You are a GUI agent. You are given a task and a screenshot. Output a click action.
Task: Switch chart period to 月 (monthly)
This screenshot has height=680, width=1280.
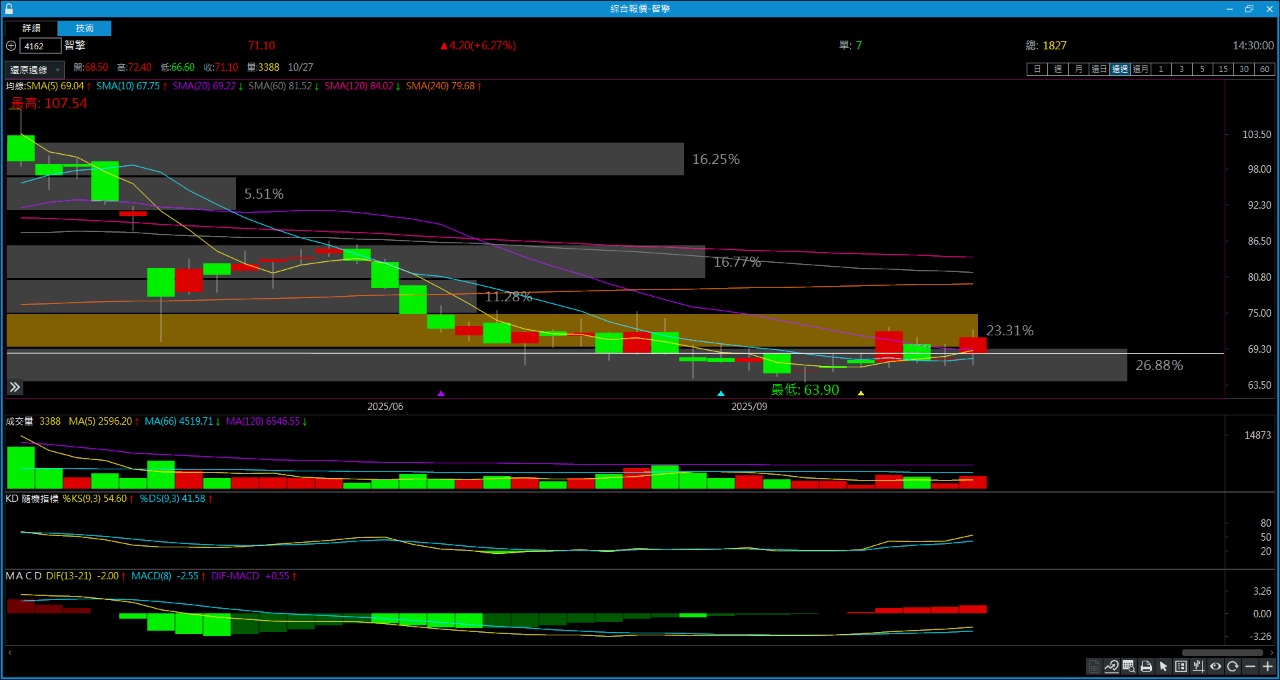[x=1078, y=69]
